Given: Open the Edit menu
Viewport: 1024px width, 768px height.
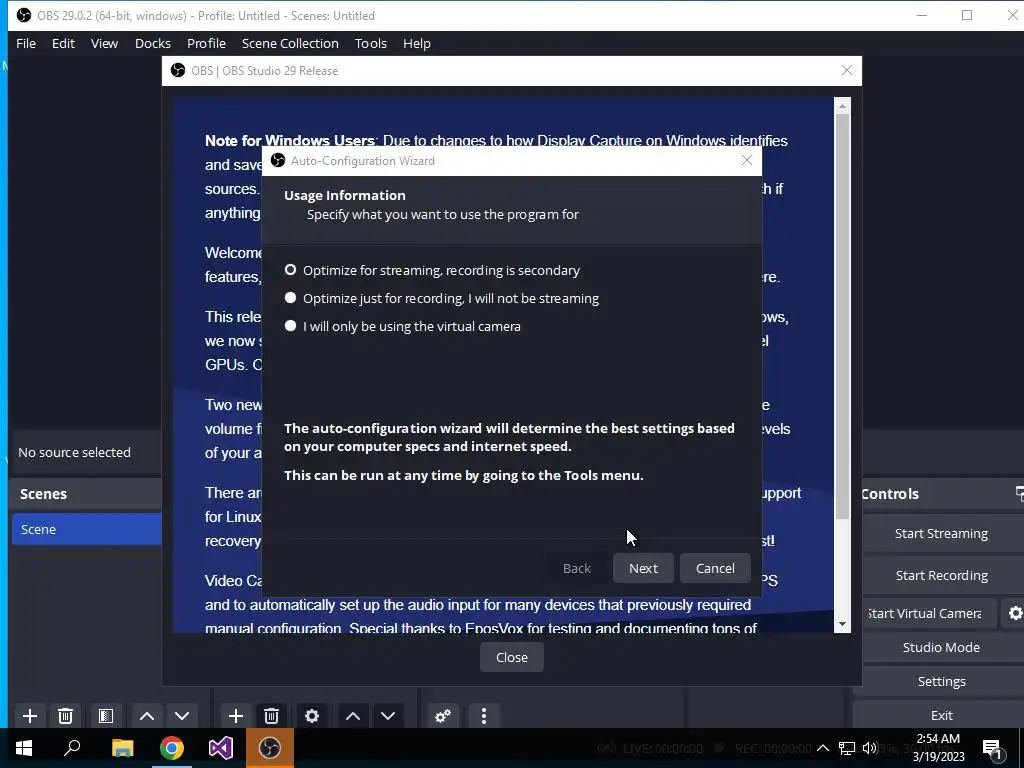Looking at the screenshot, I should [x=63, y=43].
